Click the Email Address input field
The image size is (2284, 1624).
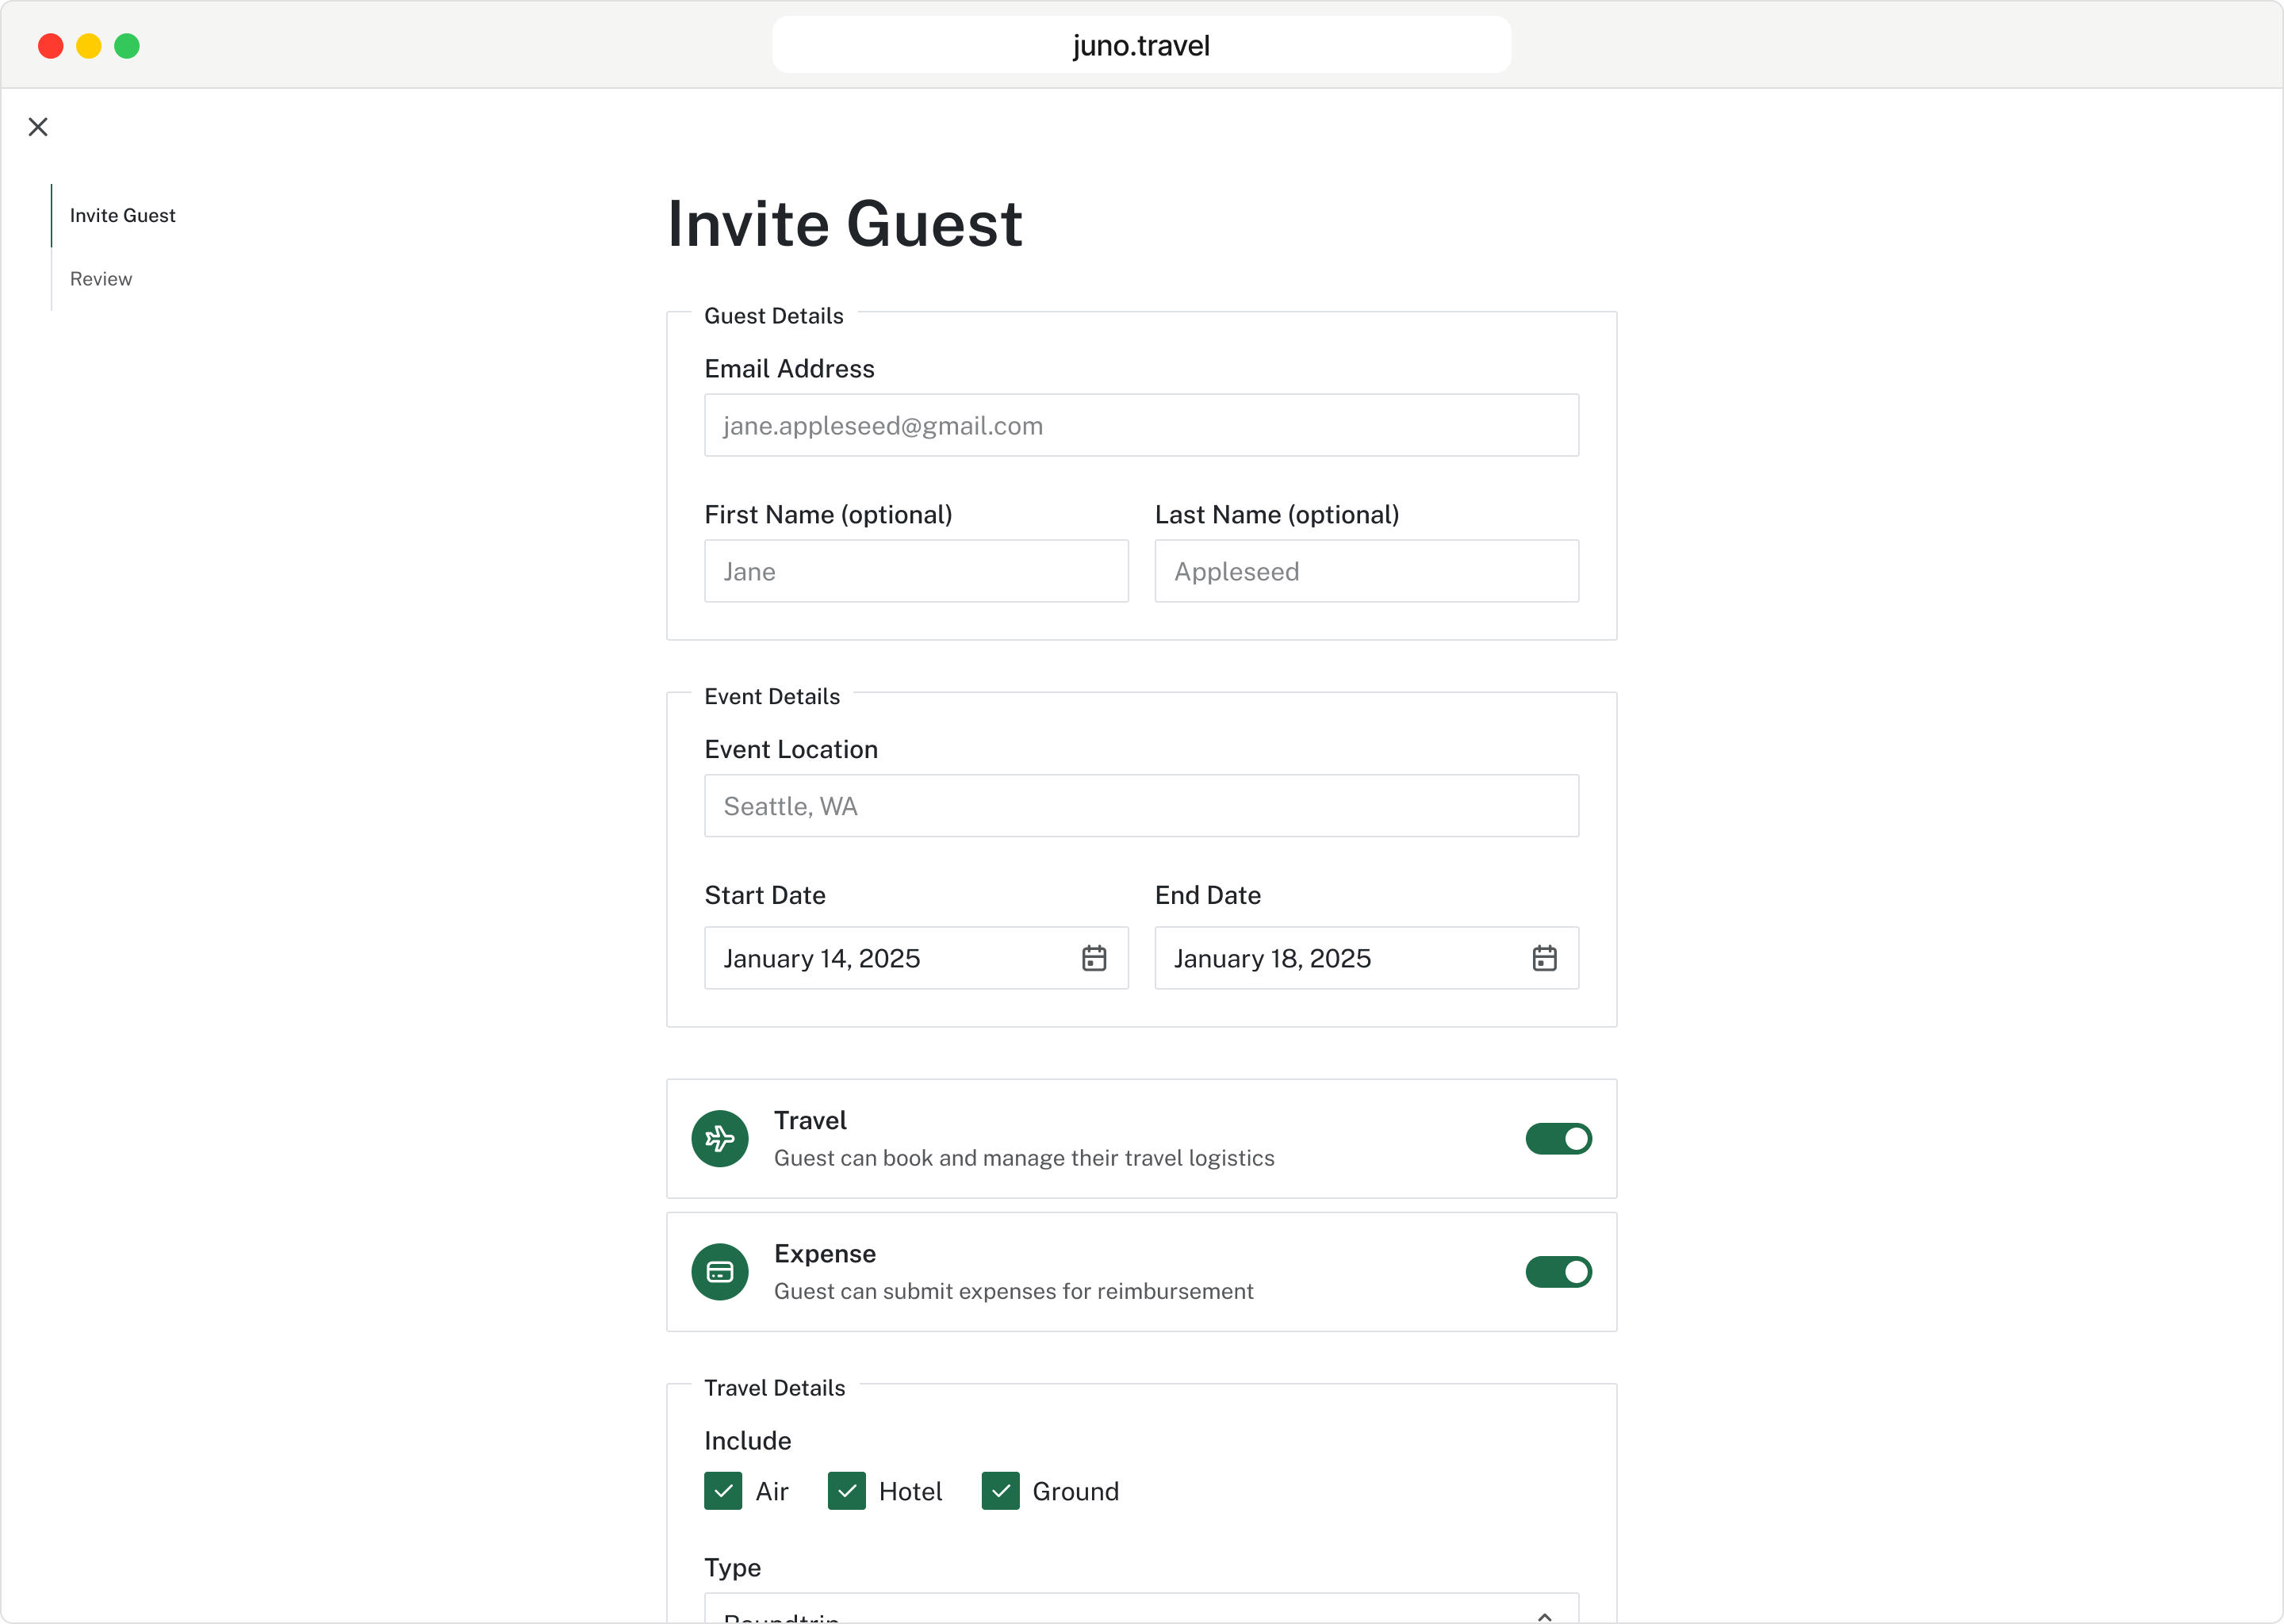pyautogui.click(x=1141, y=425)
